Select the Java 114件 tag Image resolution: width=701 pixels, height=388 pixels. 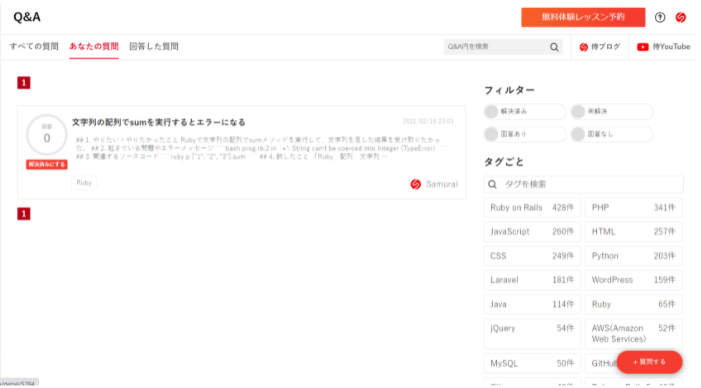click(532, 304)
